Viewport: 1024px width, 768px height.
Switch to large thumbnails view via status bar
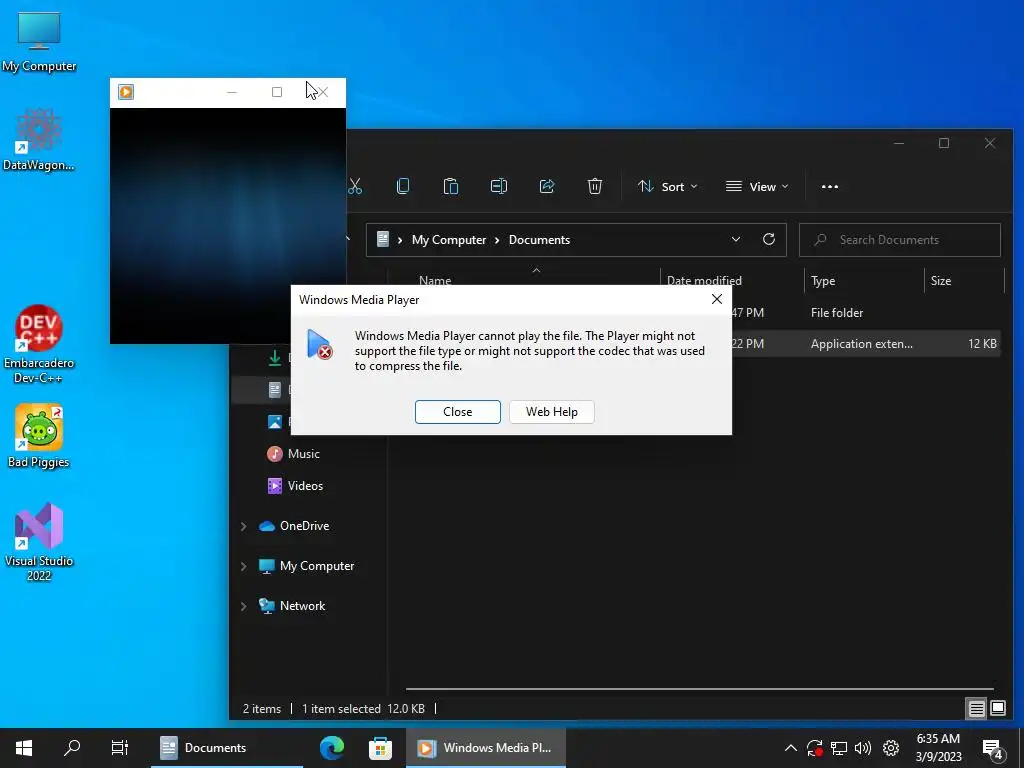coord(998,708)
